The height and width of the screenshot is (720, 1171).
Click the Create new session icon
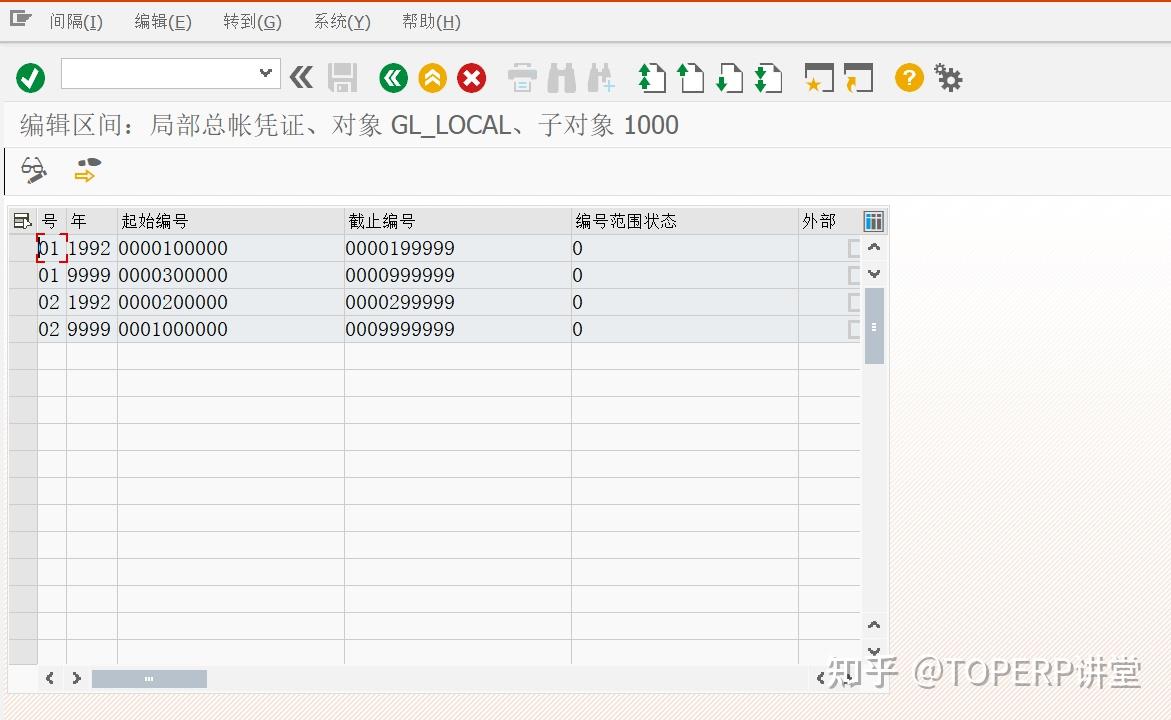coord(819,78)
